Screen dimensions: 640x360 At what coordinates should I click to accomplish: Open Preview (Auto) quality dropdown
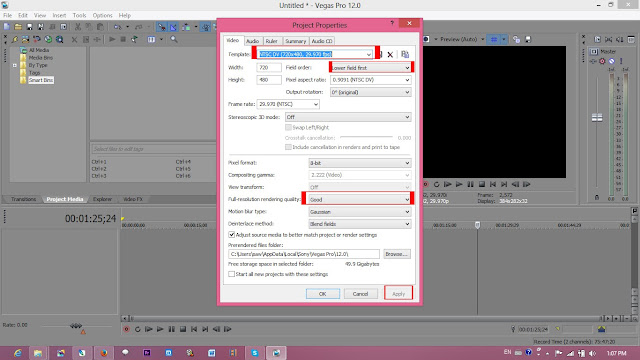coord(482,39)
